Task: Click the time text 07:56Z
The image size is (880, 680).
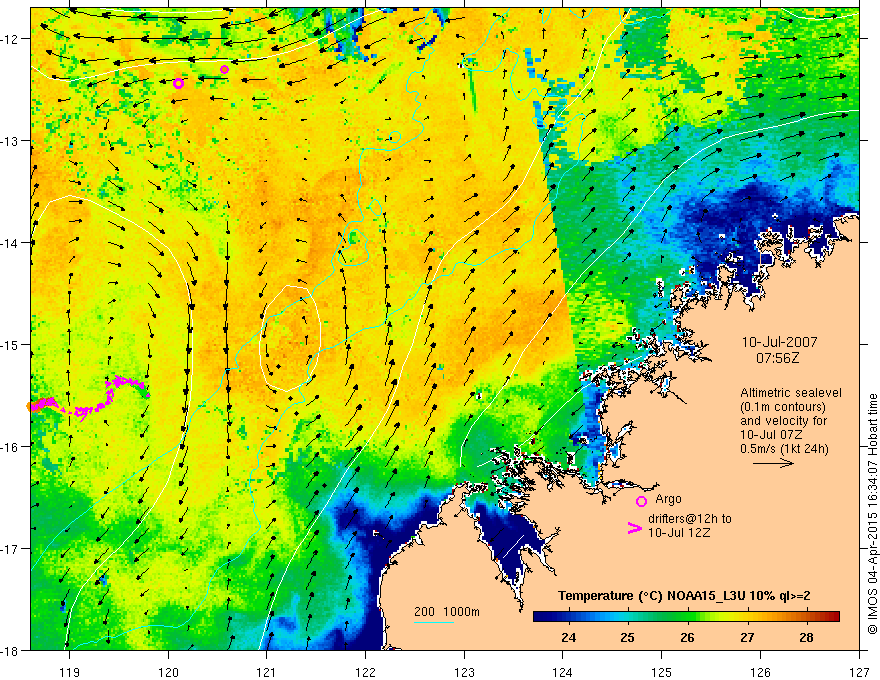Action: [x=777, y=357]
